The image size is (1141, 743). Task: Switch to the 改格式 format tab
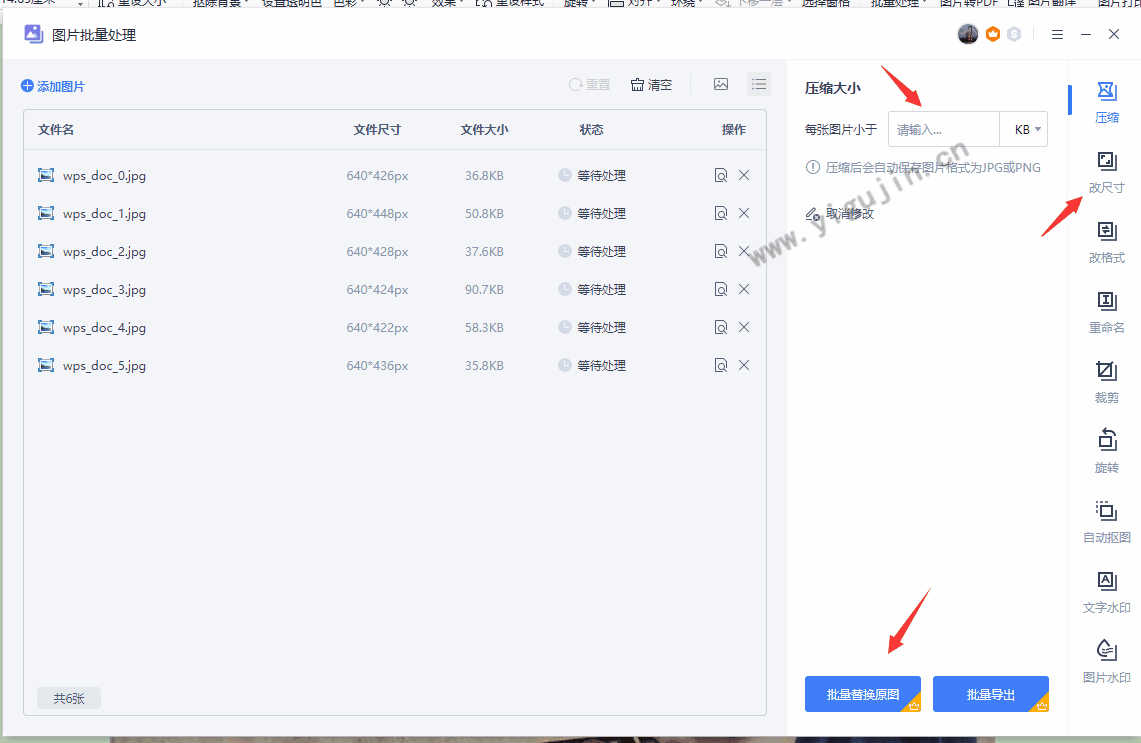click(1106, 242)
